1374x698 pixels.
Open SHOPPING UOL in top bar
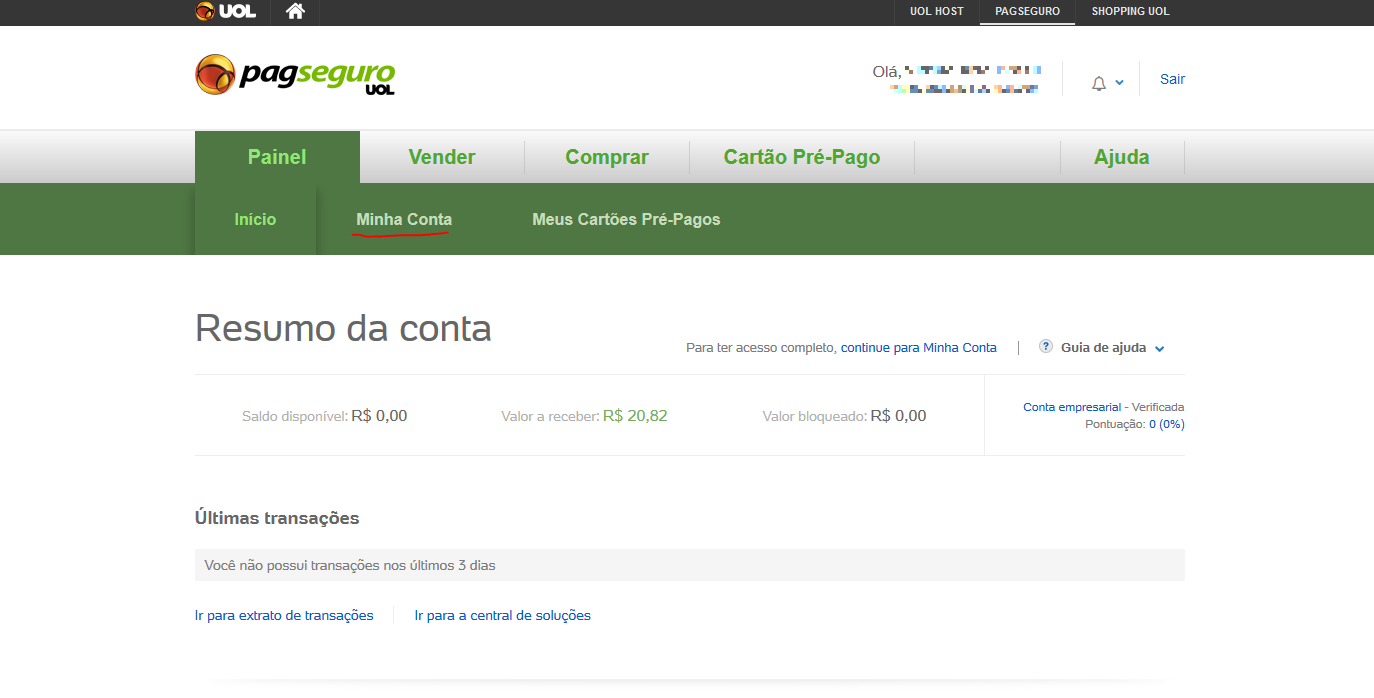coord(1130,12)
